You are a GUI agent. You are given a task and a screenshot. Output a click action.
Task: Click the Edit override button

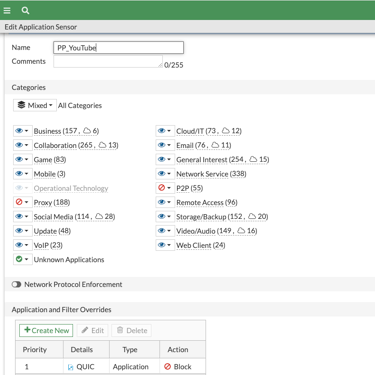click(x=93, y=330)
